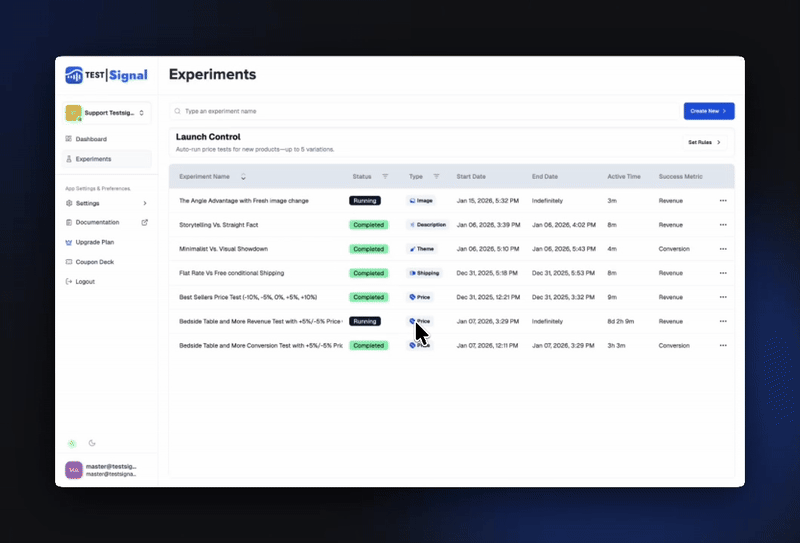Open the Support Testsignal store switcher
This screenshot has width=800, height=543.
(x=106, y=113)
